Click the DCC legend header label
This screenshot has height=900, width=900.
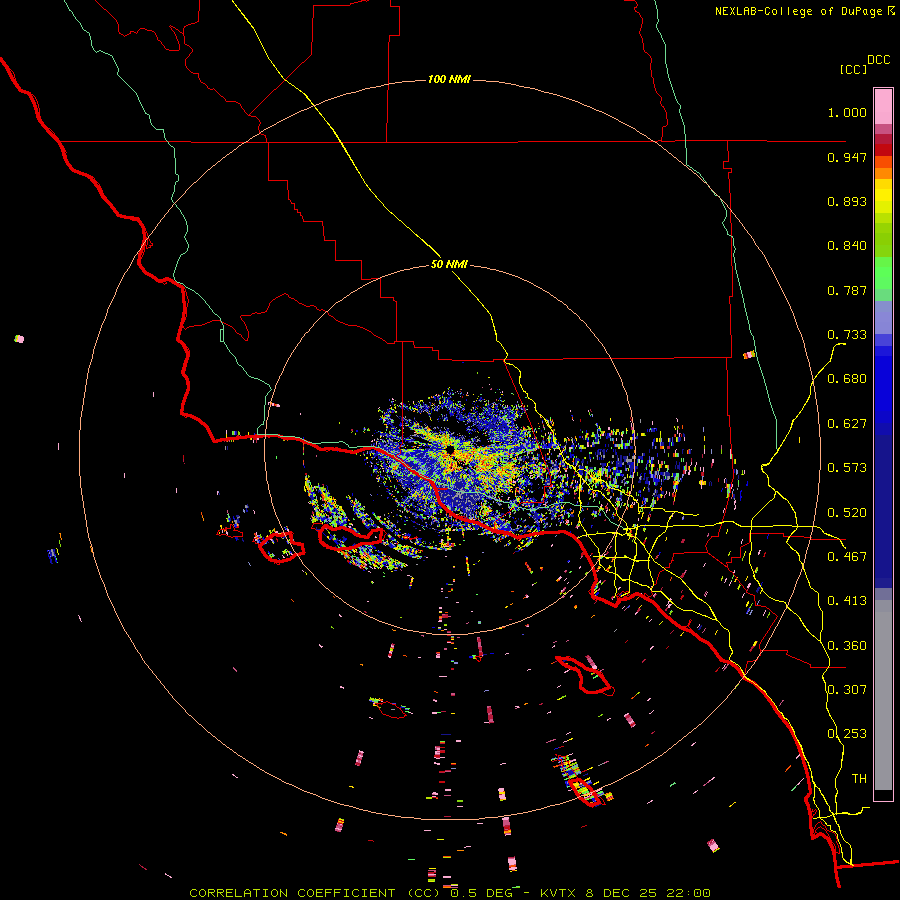879,60
